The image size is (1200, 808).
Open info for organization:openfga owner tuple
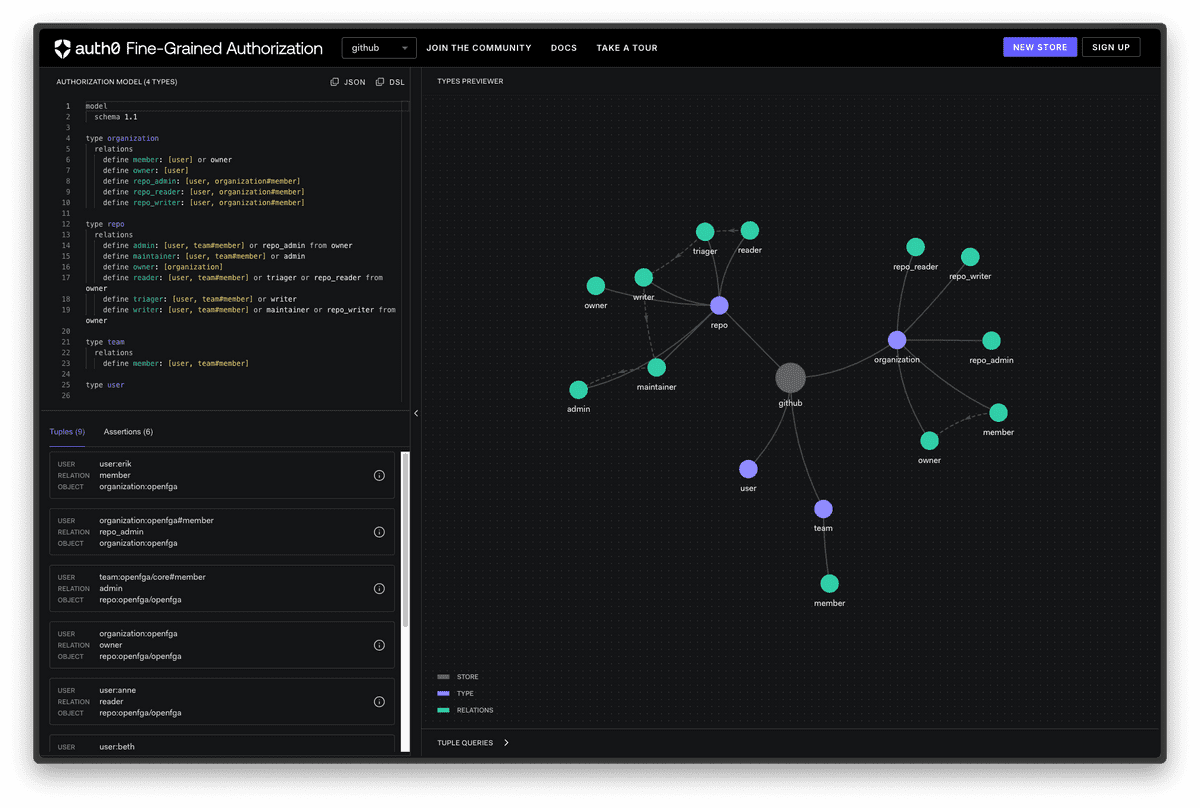click(379, 645)
